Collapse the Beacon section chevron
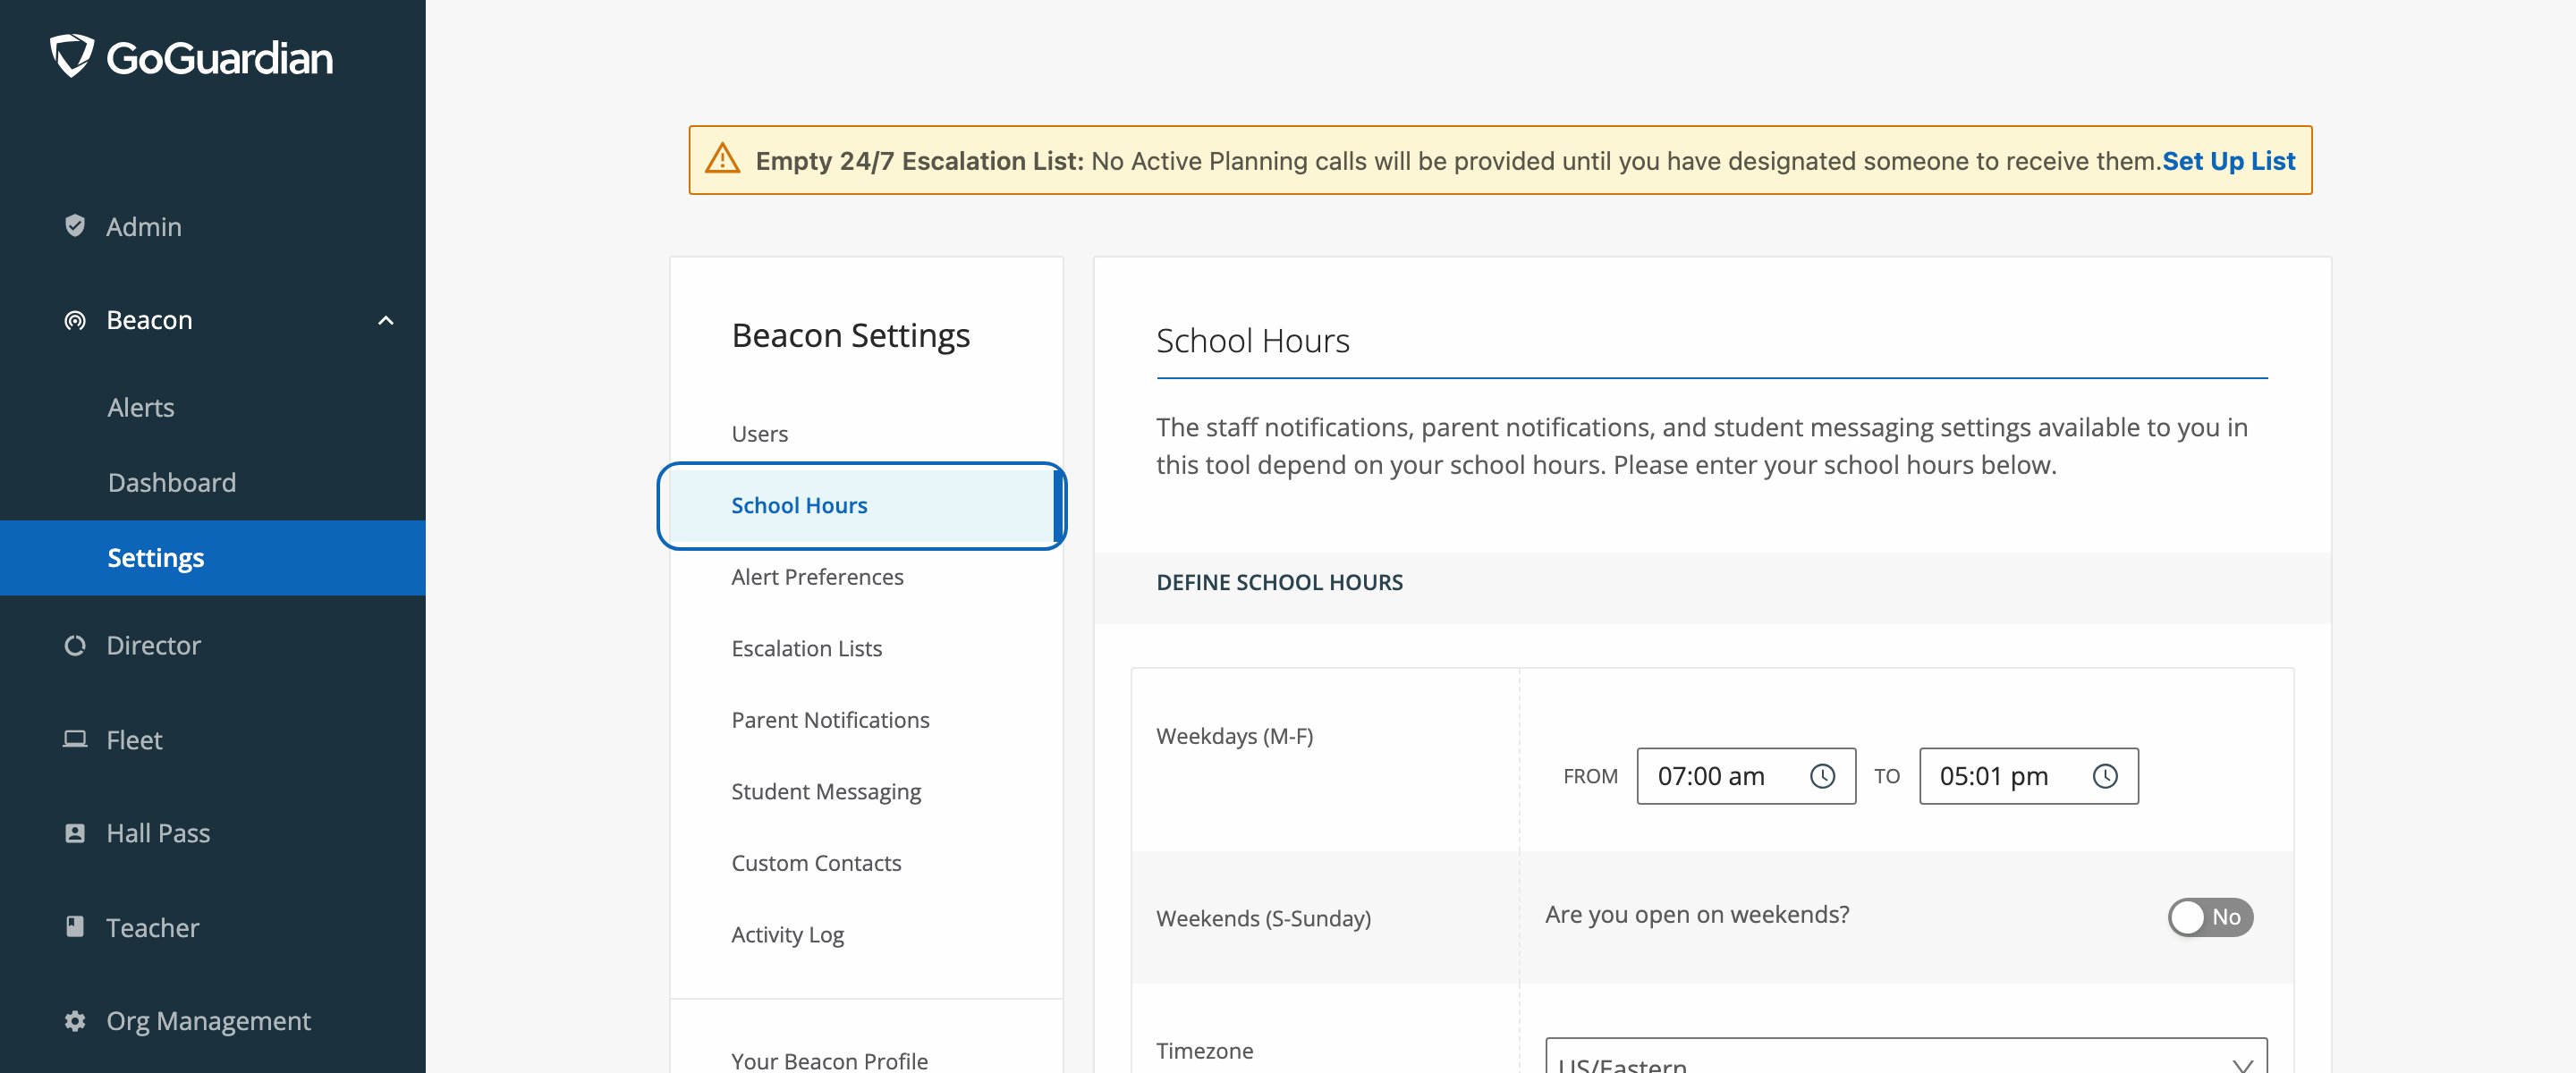Viewport: 2576px width, 1073px height. point(386,320)
